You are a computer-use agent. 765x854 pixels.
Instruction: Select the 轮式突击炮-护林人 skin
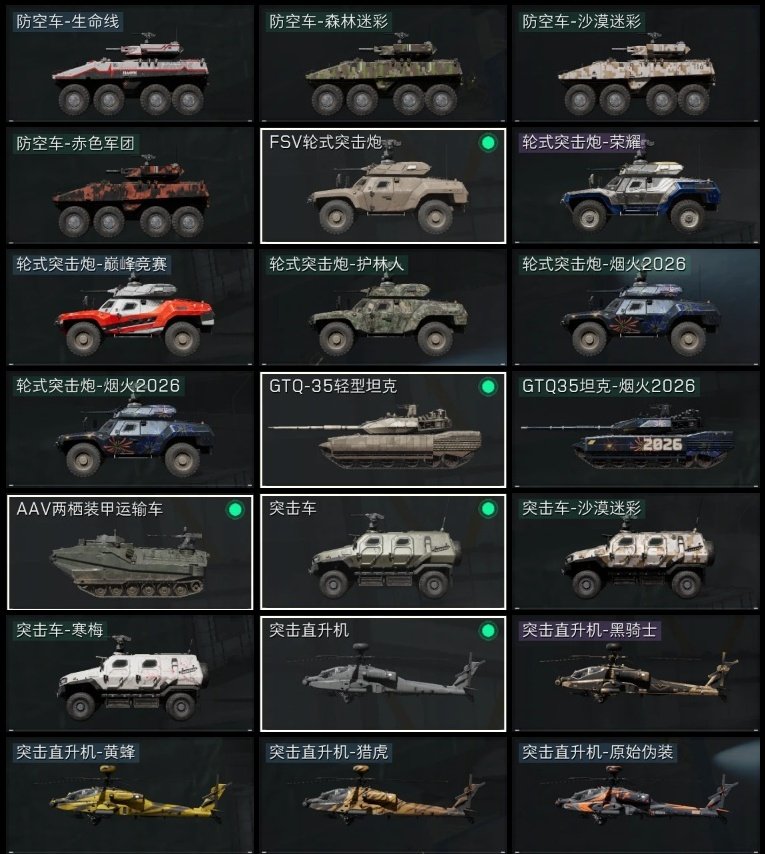pos(383,307)
